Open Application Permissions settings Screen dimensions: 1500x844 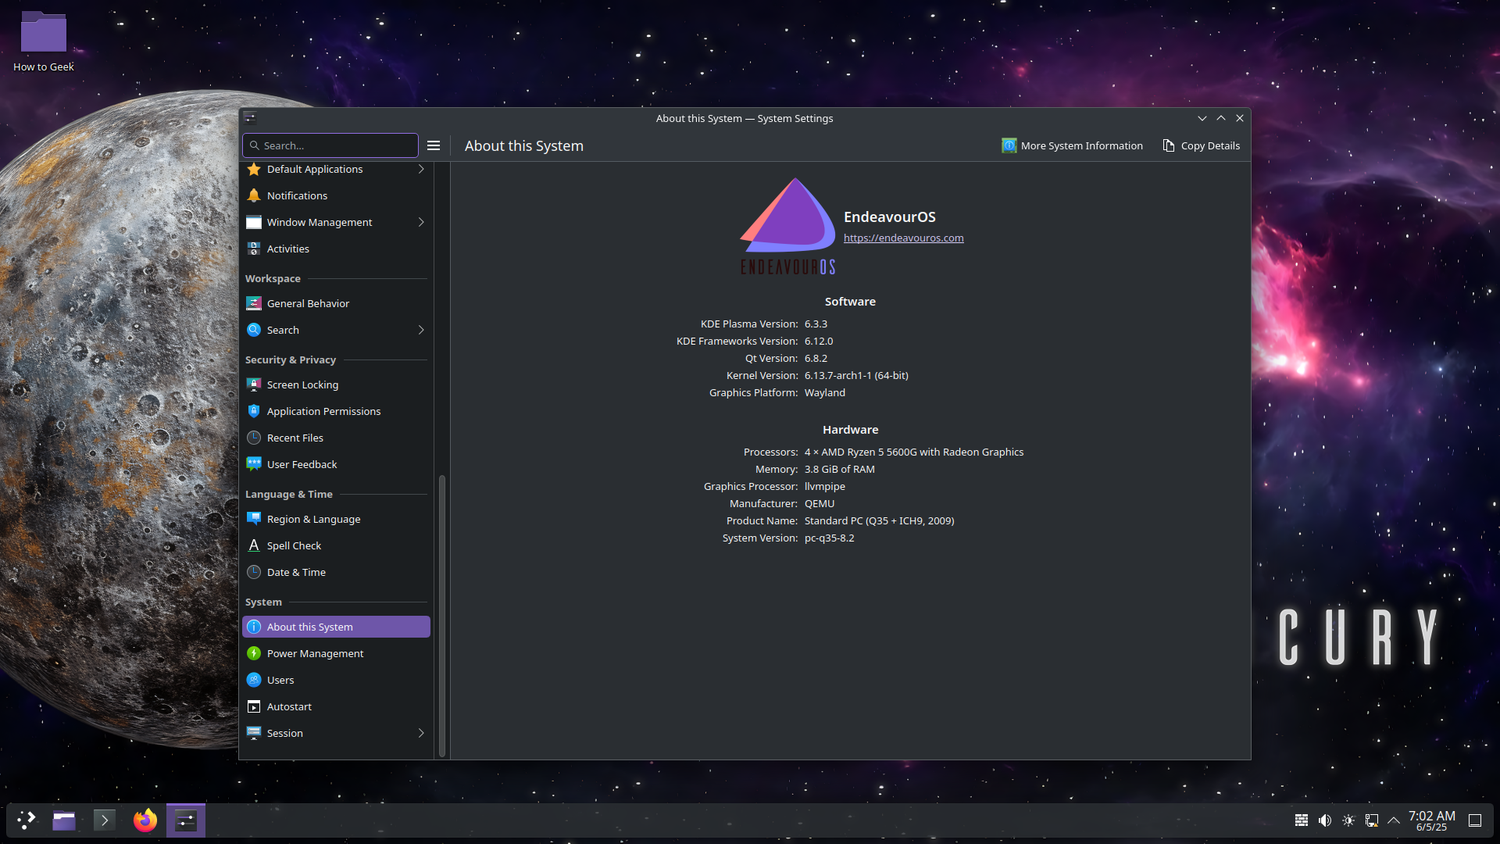[336, 411]
